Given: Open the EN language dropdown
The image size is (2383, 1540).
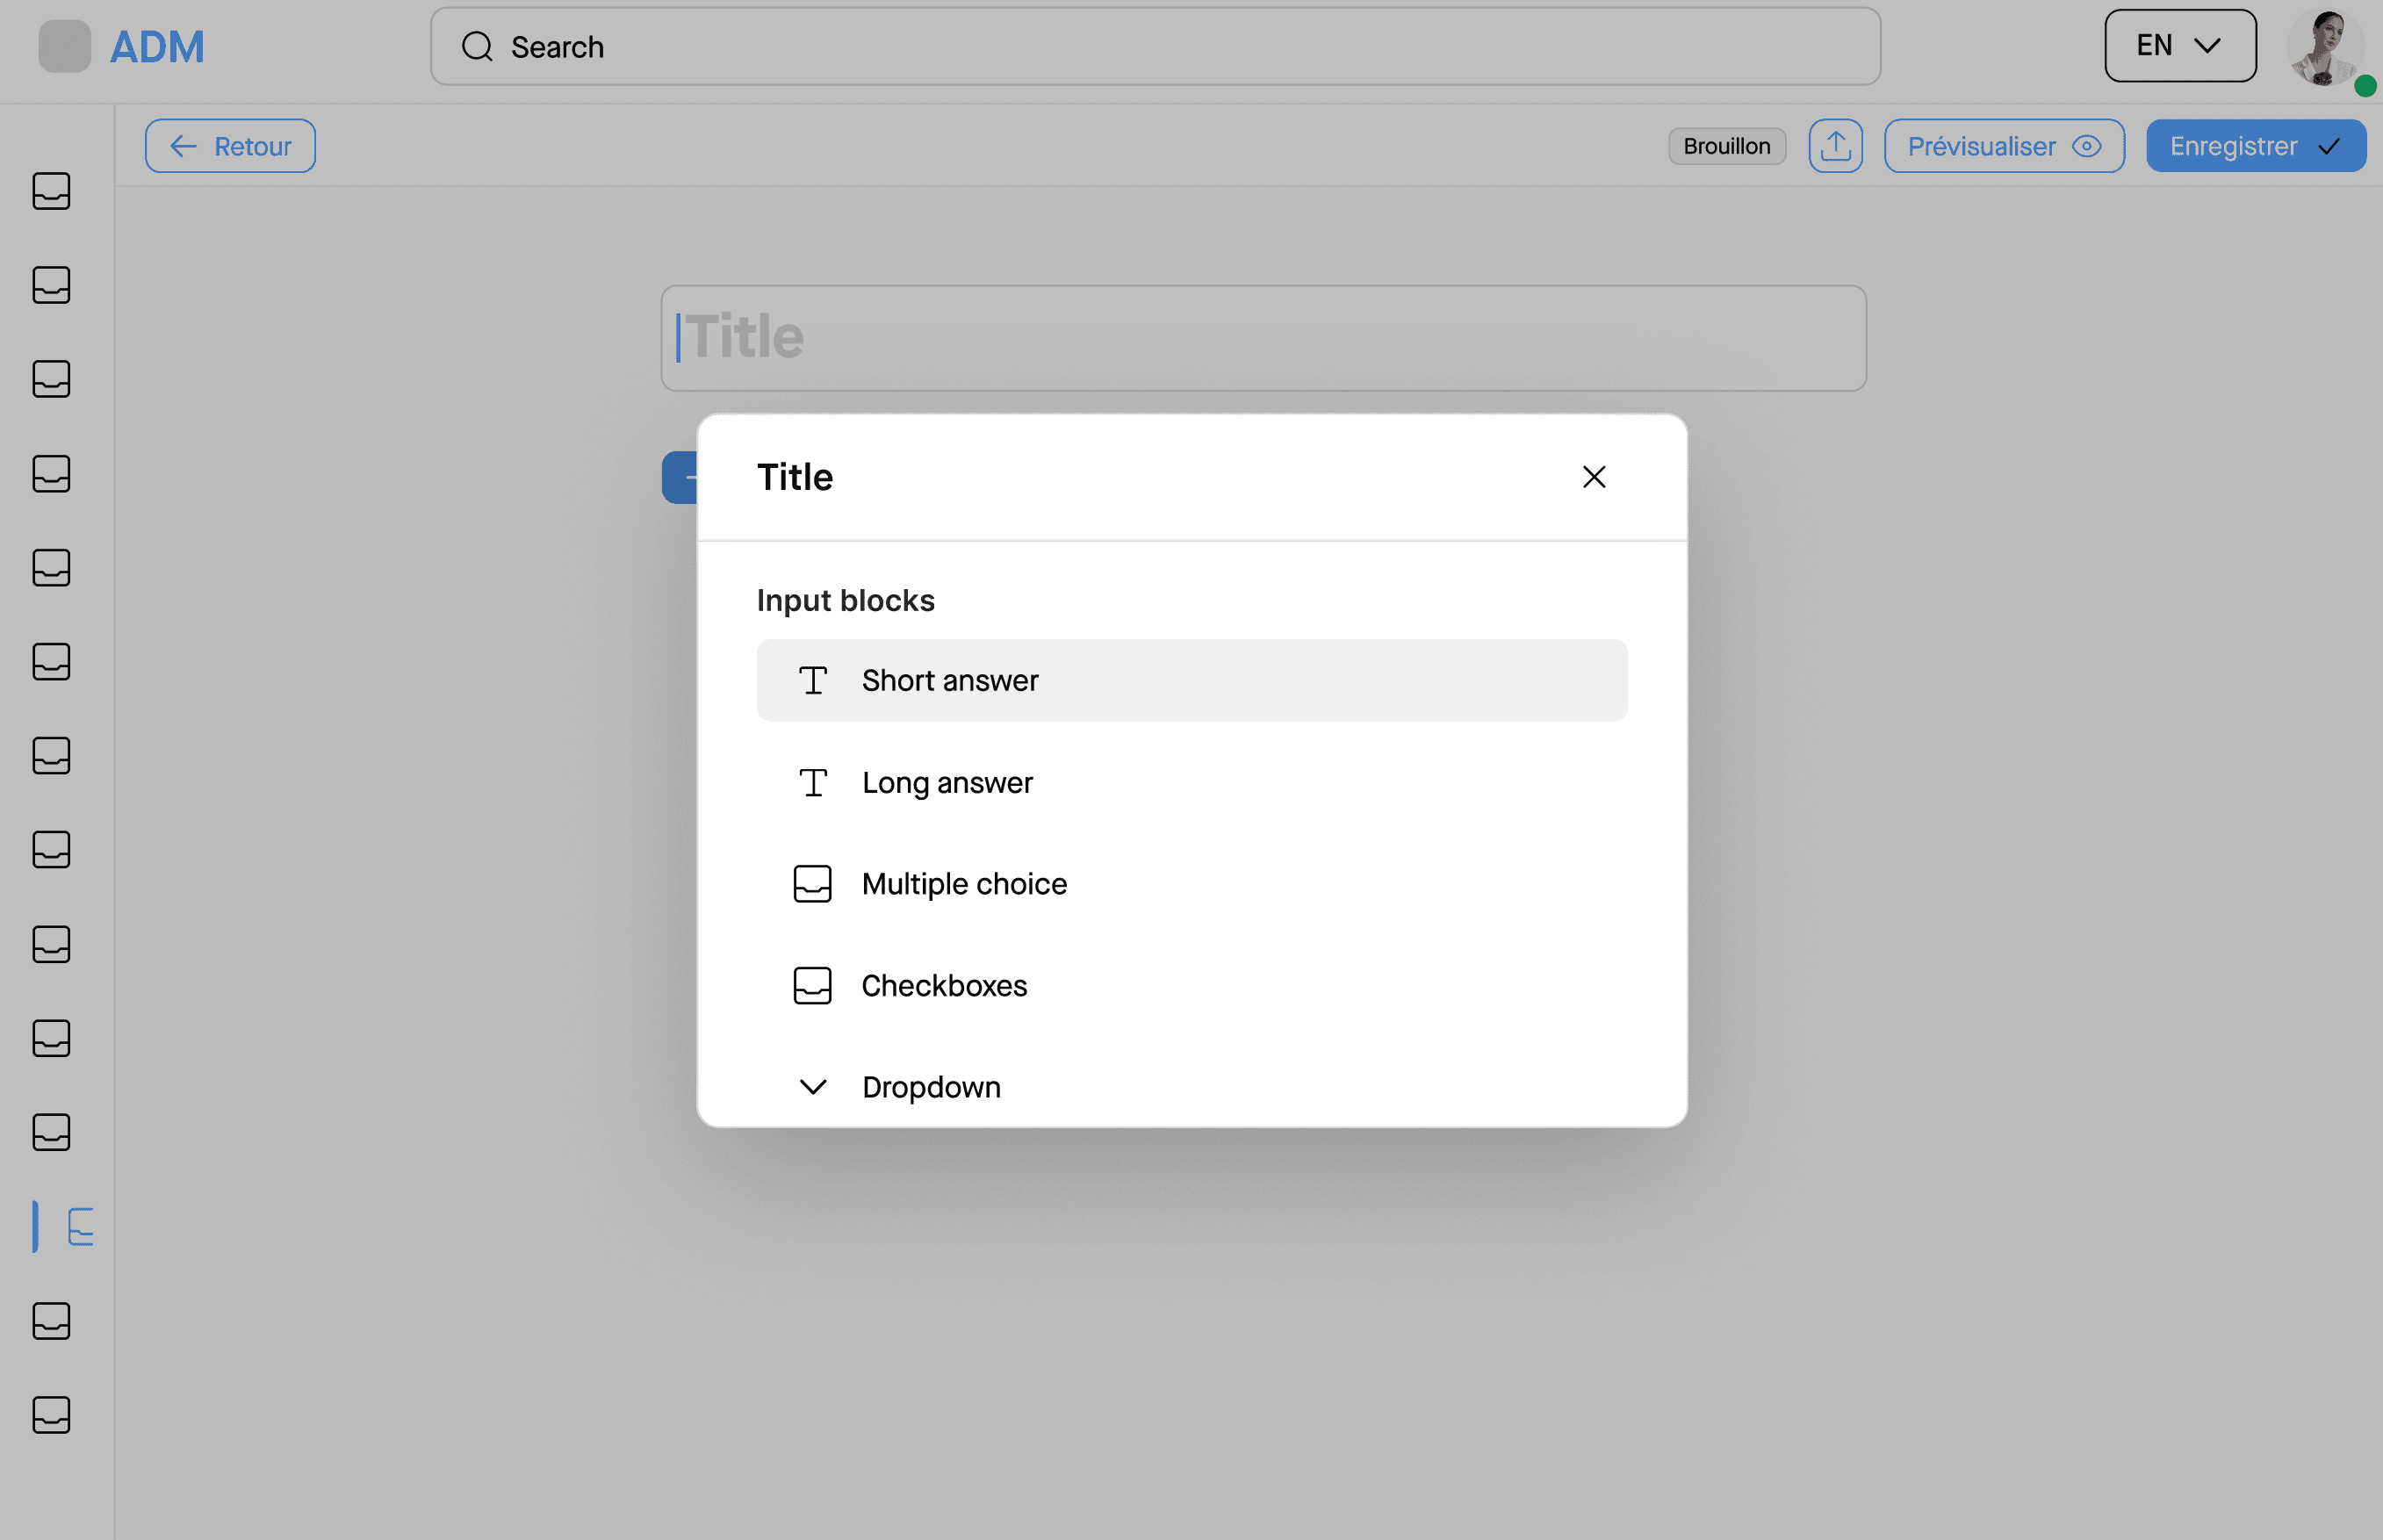Looking at the screenshot, I should tap(2180, 46).
